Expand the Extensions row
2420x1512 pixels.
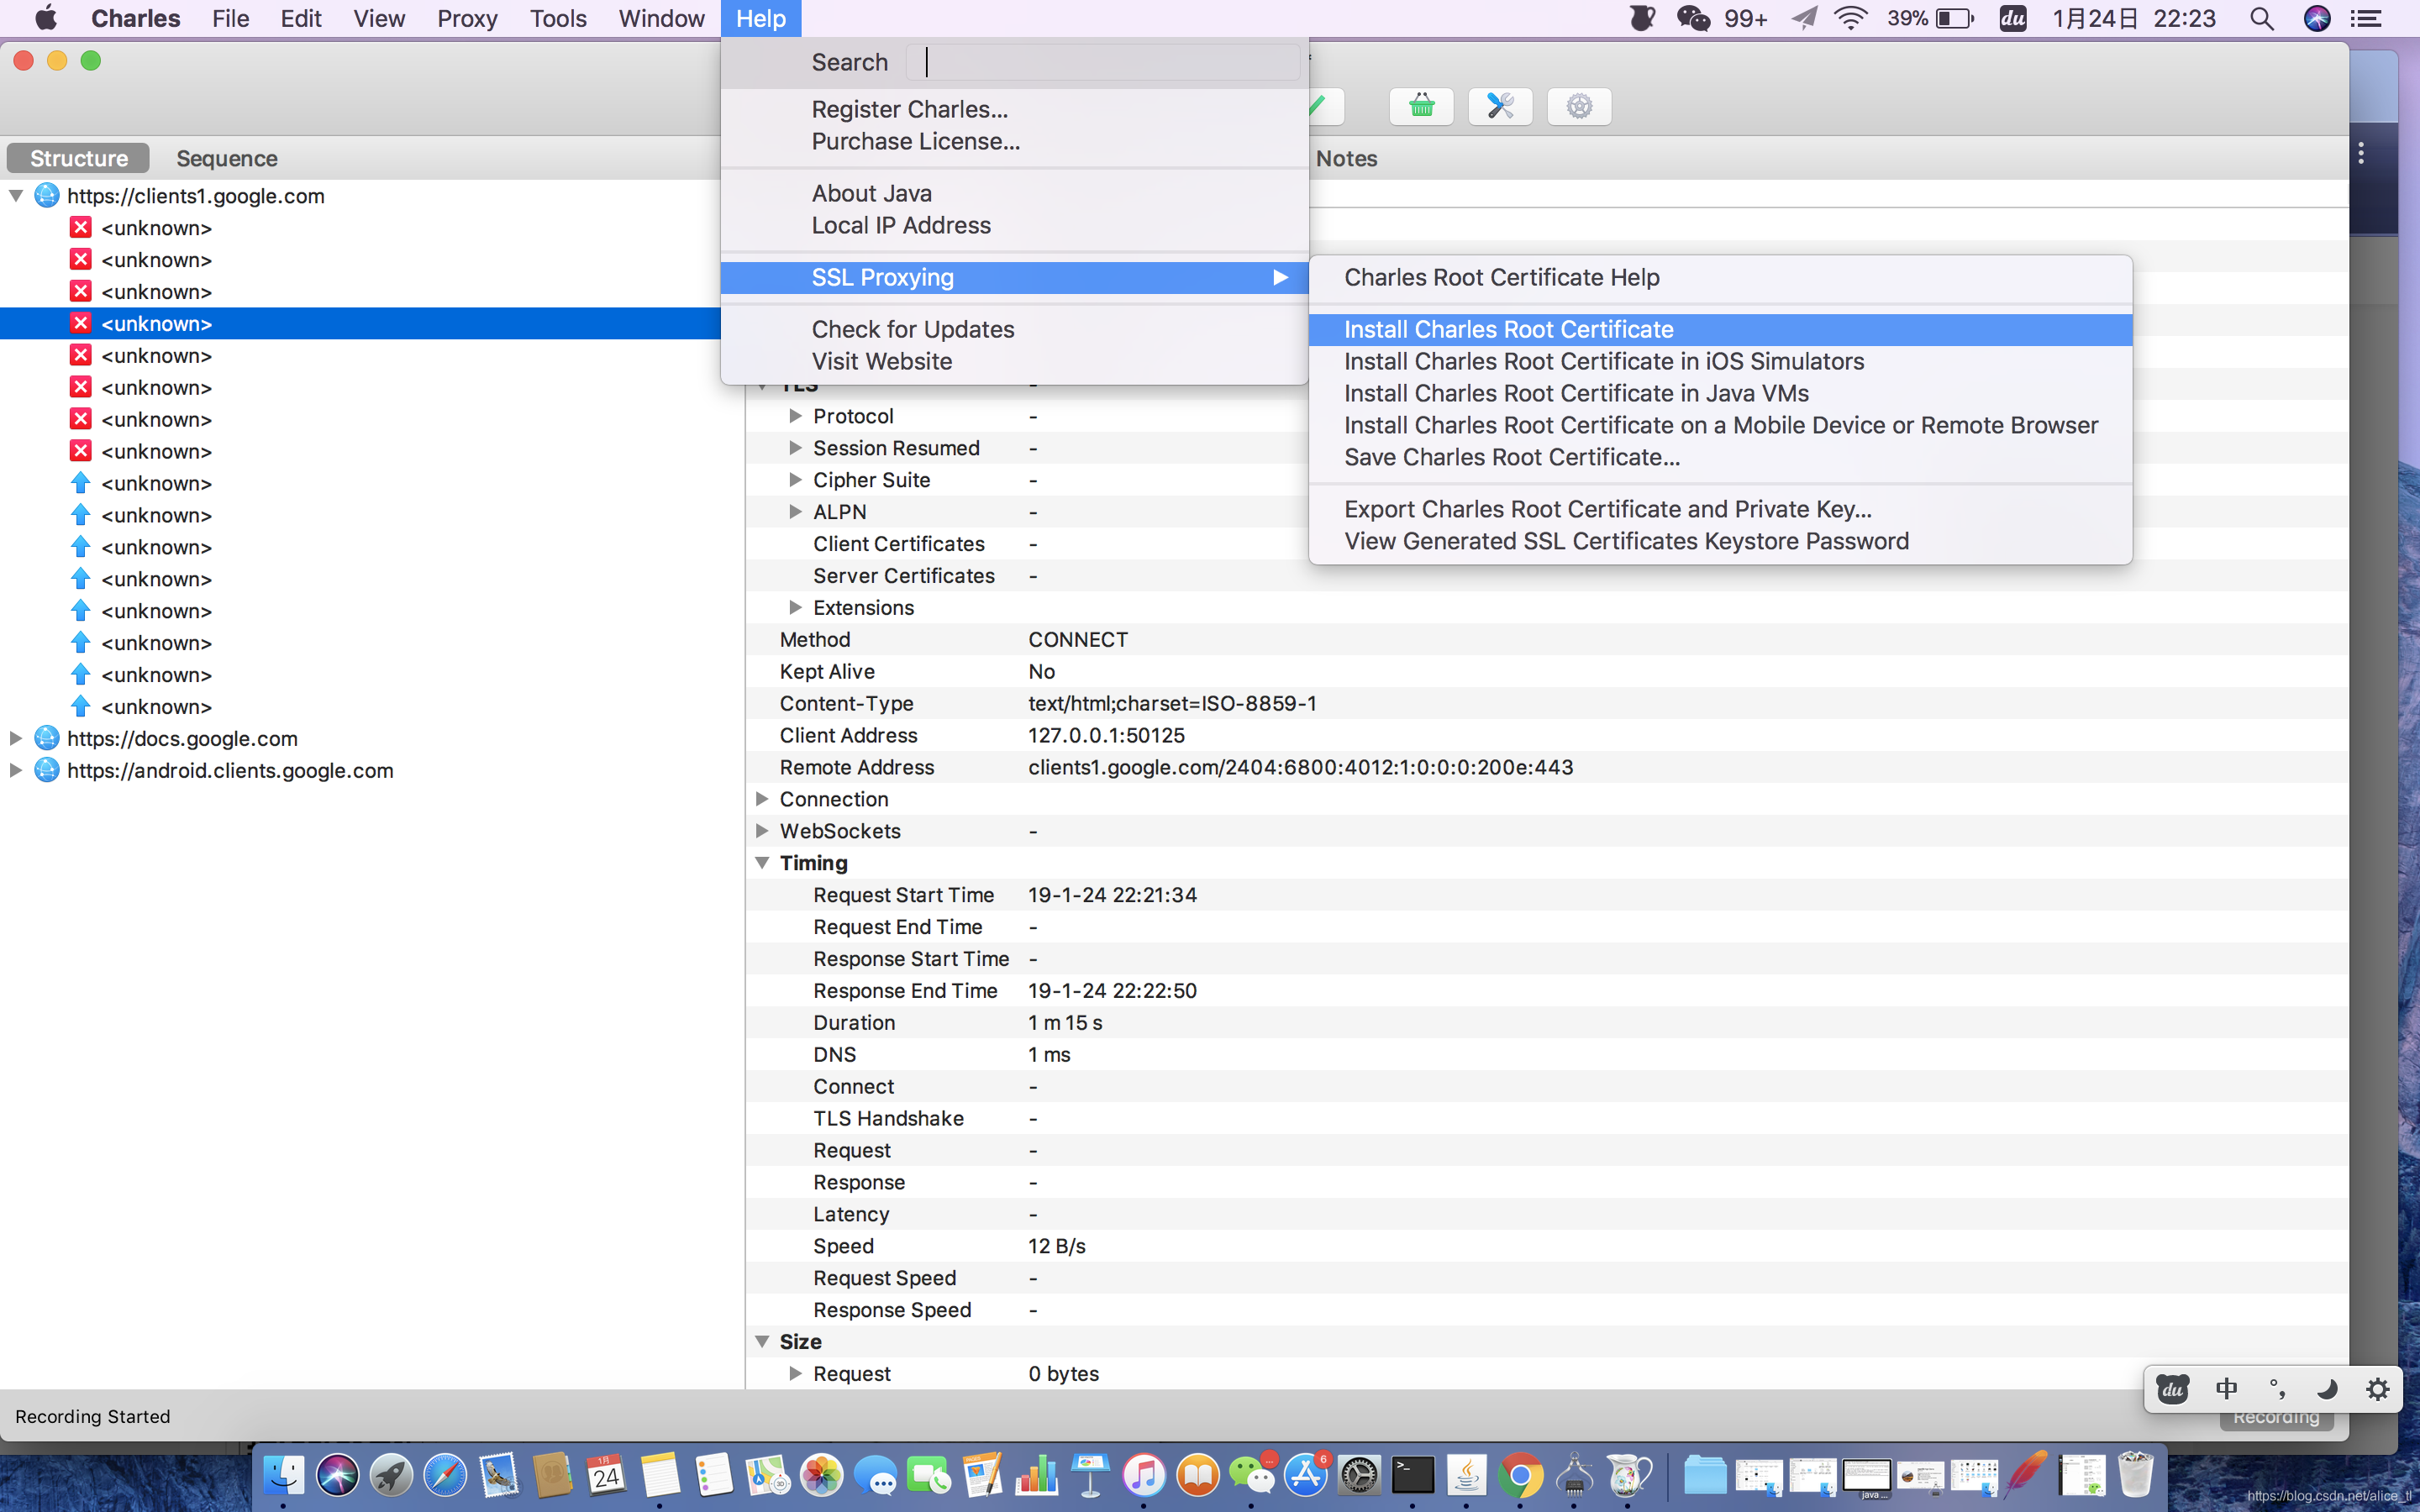[x=795, y=607]
